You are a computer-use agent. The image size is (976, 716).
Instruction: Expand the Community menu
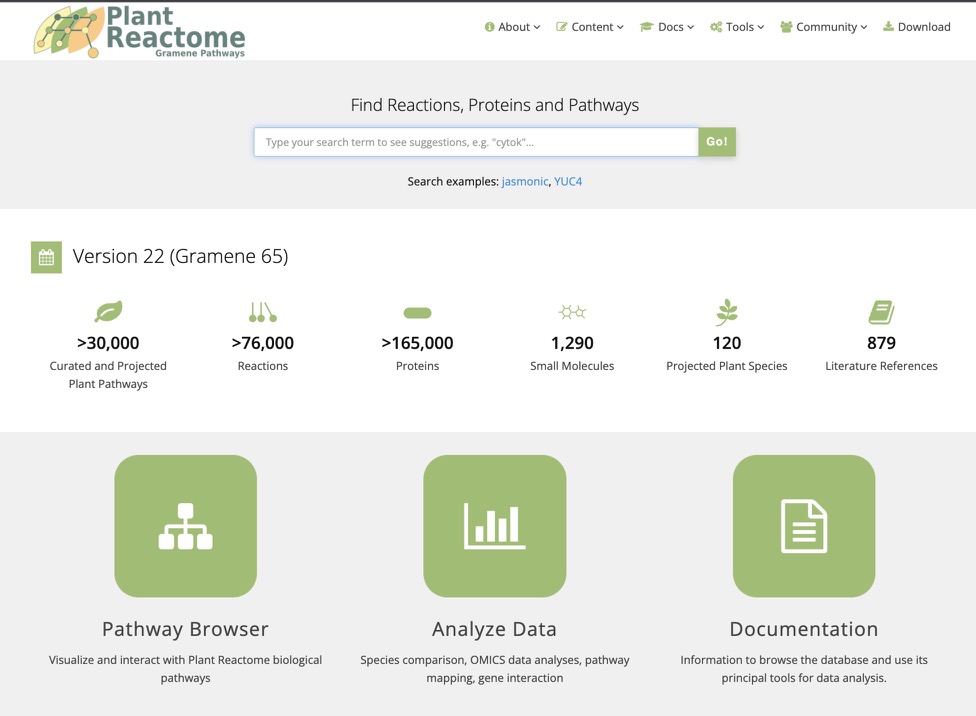pyautogui.click(x=824, y=27)
